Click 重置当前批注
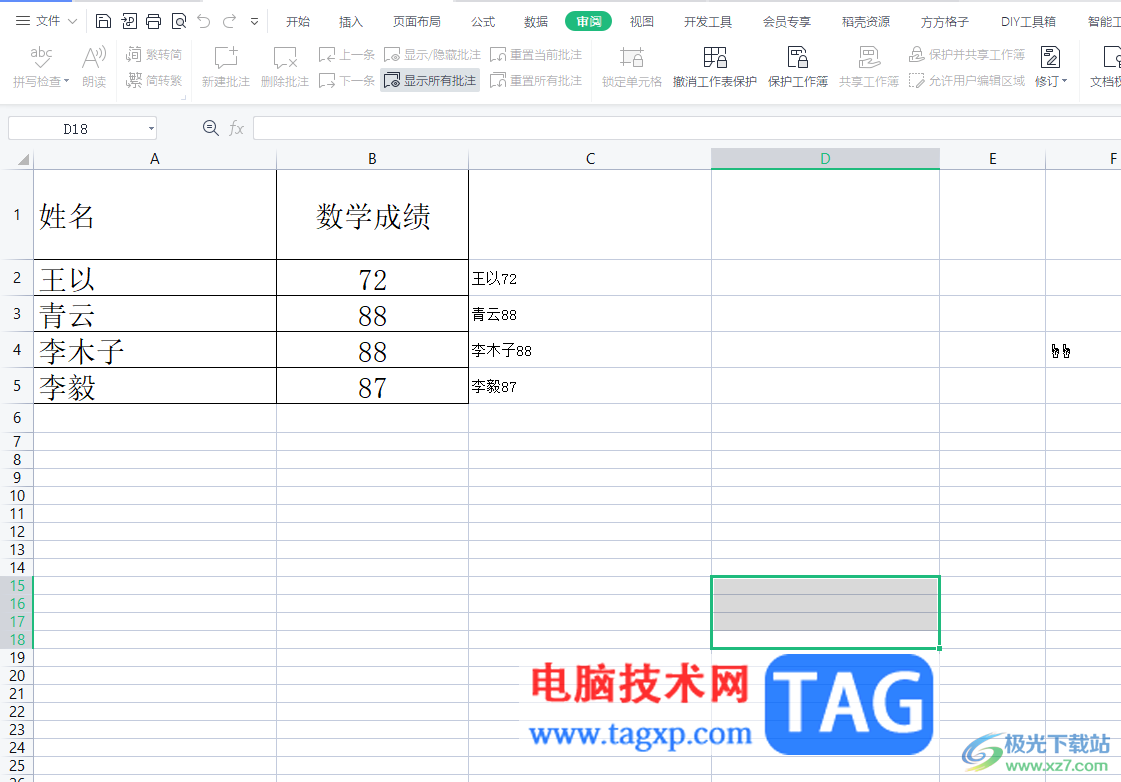 (535, 54)
